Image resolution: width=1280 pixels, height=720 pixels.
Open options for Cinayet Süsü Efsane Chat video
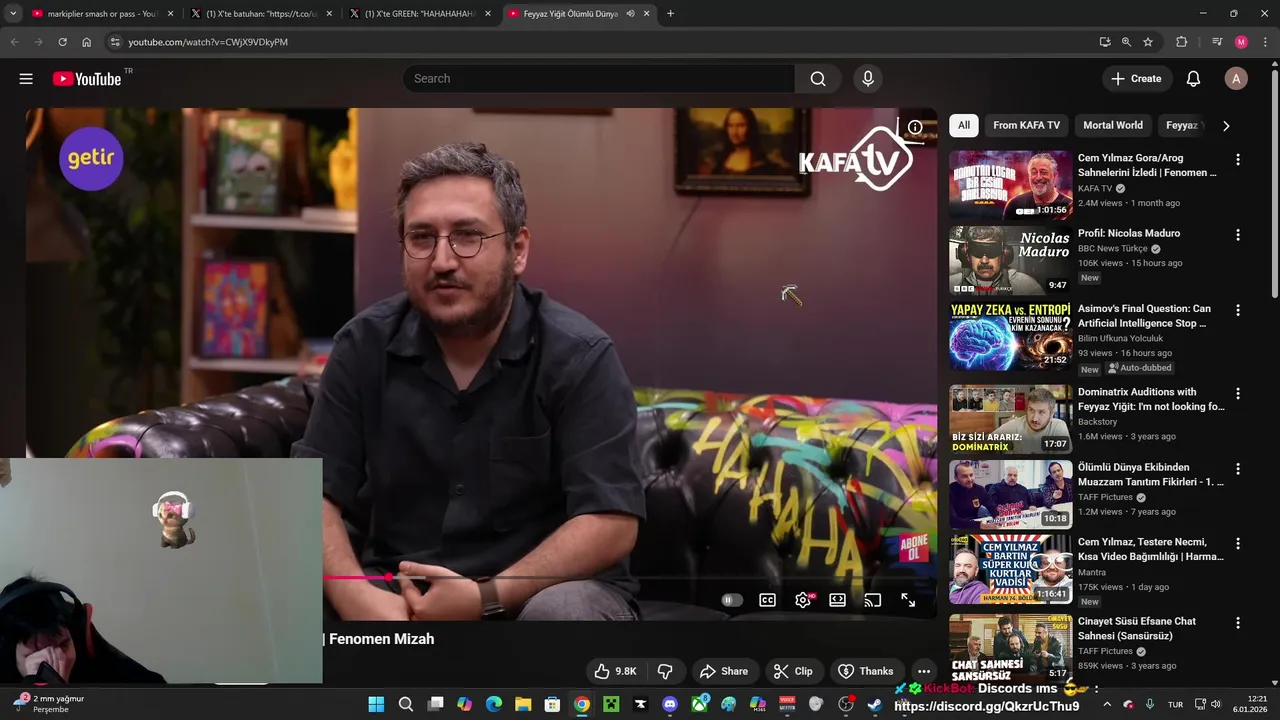coord(1238,623)
